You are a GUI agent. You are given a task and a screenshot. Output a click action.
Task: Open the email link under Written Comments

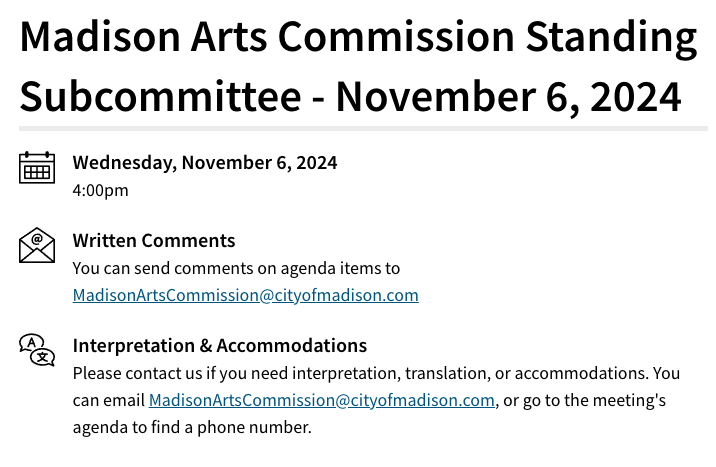pos(246,295)
